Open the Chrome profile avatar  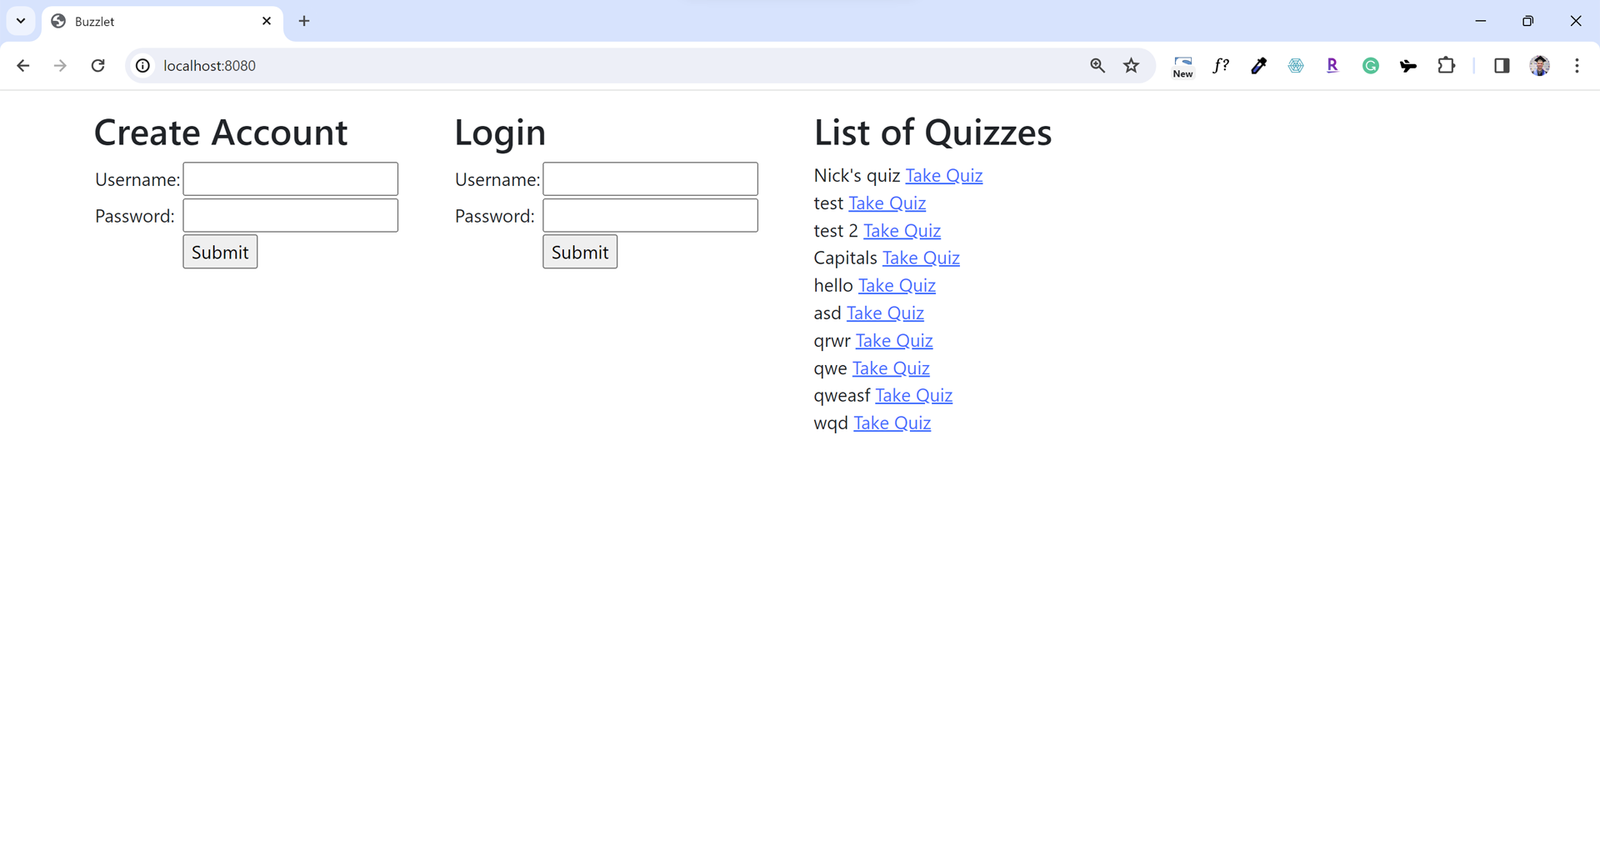click(1539, 66)
